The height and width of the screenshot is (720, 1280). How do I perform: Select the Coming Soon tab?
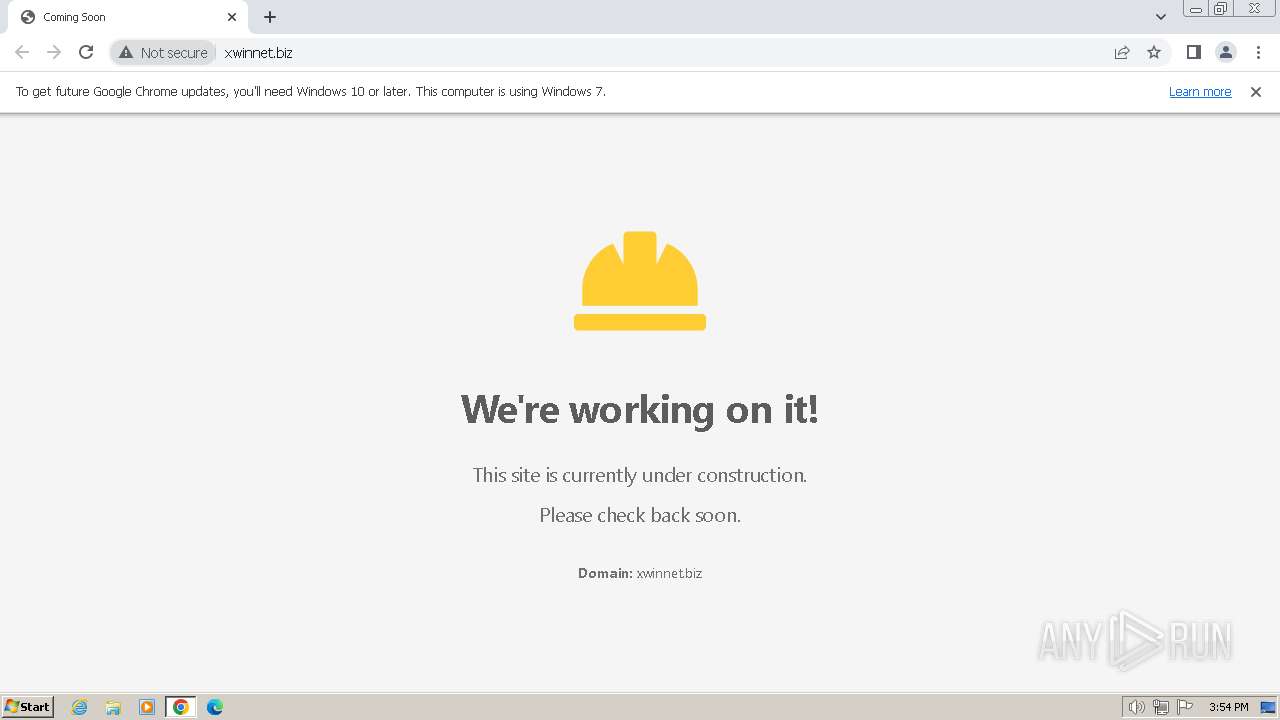[128, 17]
